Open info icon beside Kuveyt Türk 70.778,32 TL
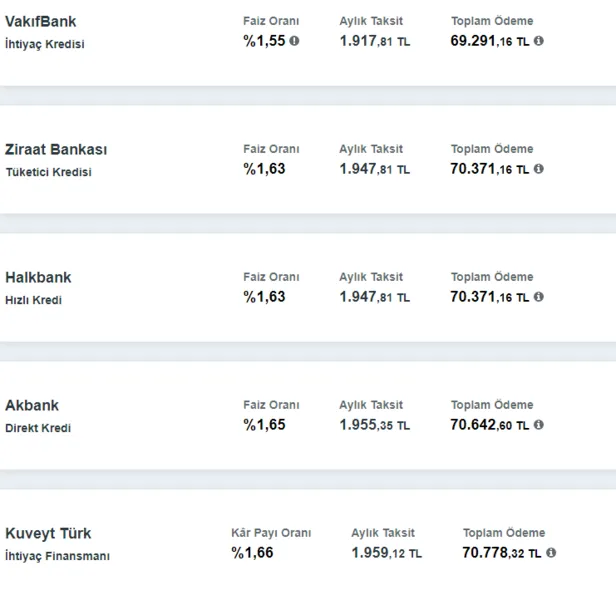 click(x=551, y=553)
